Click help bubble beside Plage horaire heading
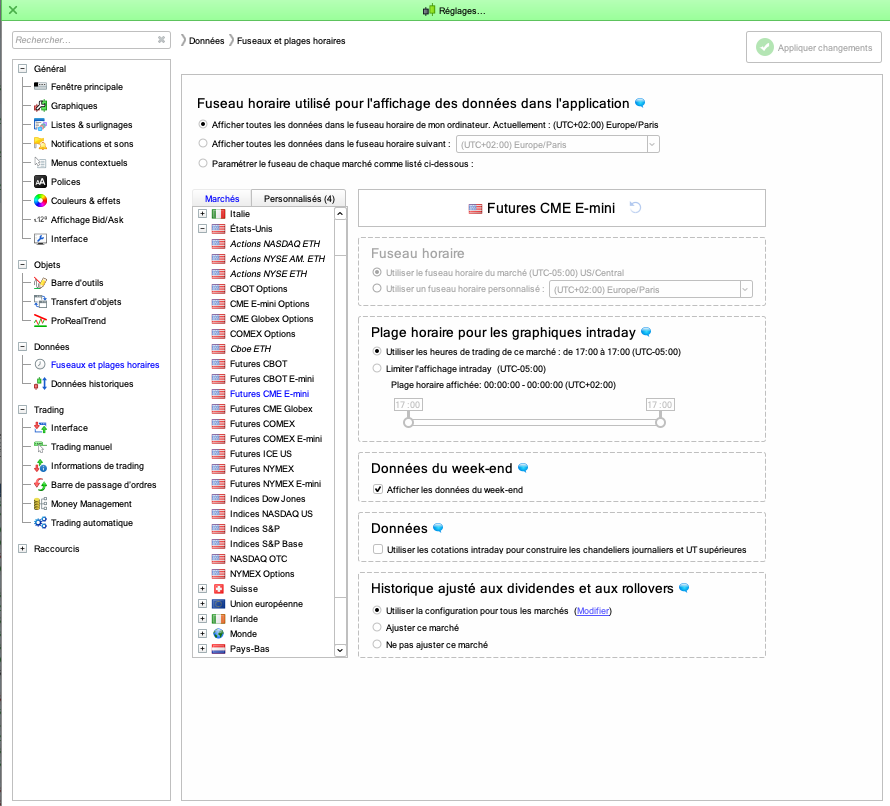Viewport: 890px width, 806px height. point(646,331)
